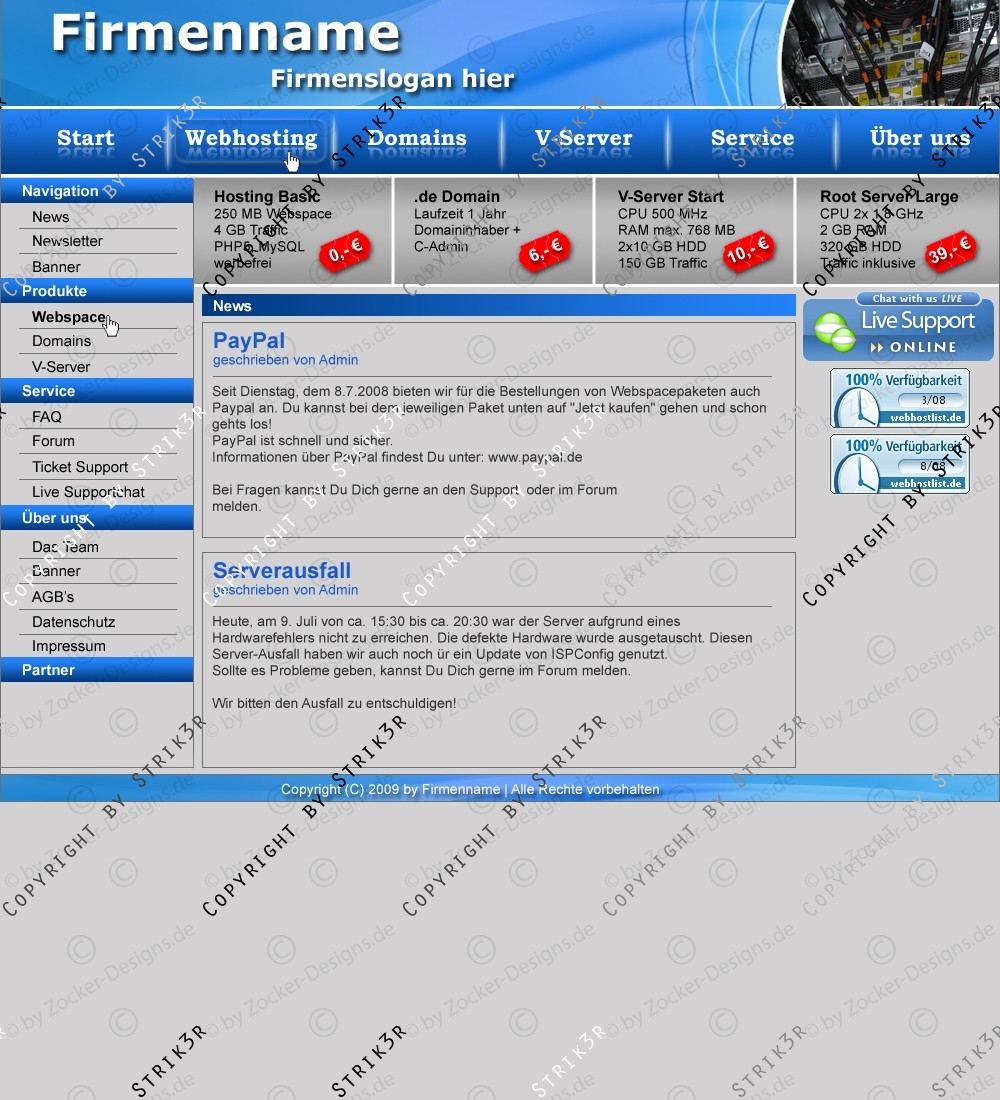The width and height of the screenshot is (1000, 1100).
Task: Select Webspace under Produkte in the sidebar
Action: pyautogui.click(x=68, y=317)
